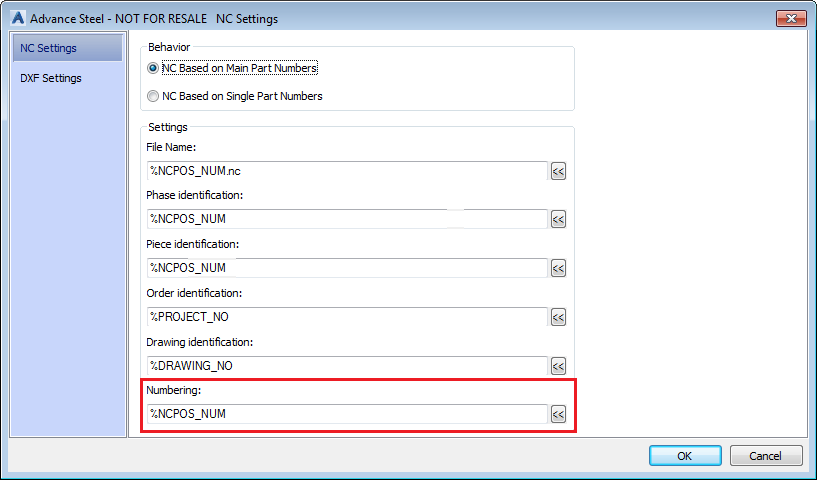
Task: Click the 'File Name:' label
Action: tap(171, 147)
